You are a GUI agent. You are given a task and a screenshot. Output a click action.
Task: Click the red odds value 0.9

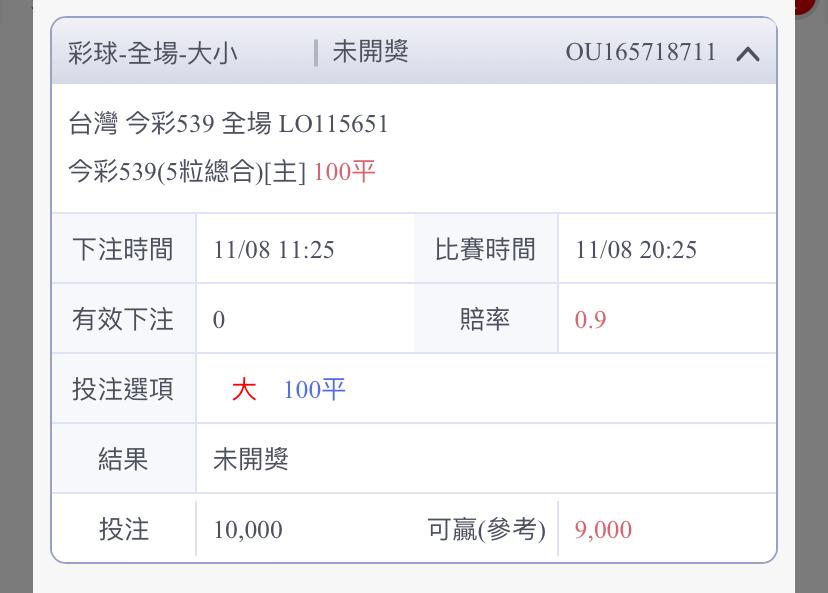click(590, 319)
